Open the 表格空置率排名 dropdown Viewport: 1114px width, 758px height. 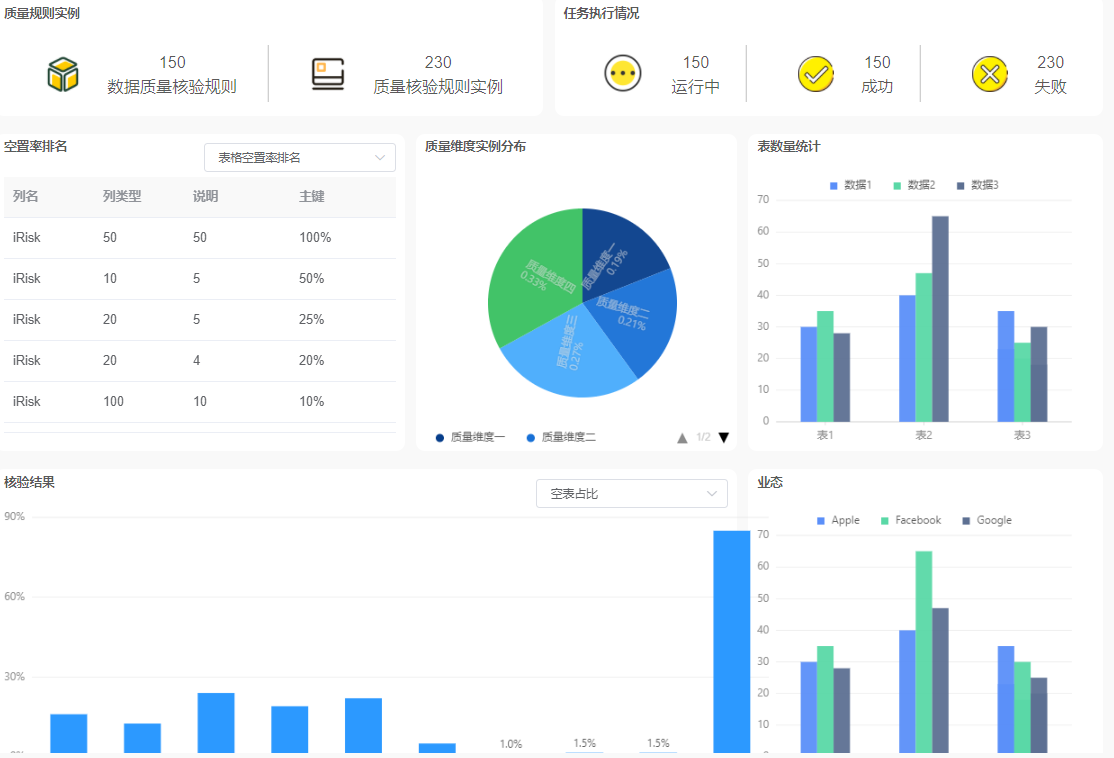click(300, 158)
